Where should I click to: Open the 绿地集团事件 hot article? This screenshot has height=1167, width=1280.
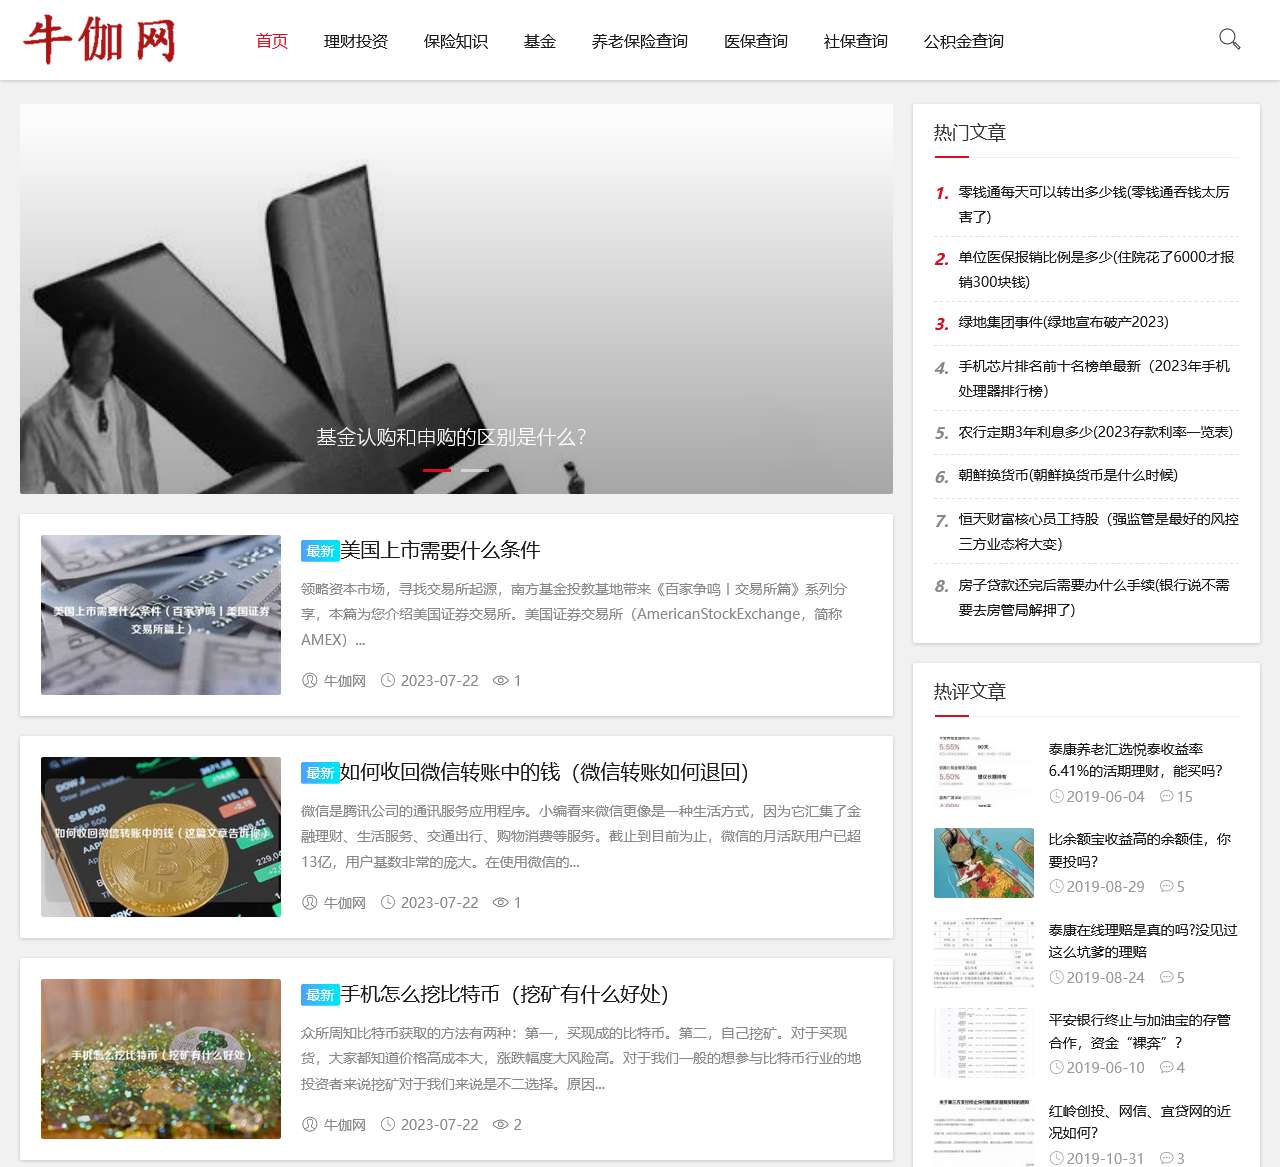pyautogui.click(x=1063, y=322)
